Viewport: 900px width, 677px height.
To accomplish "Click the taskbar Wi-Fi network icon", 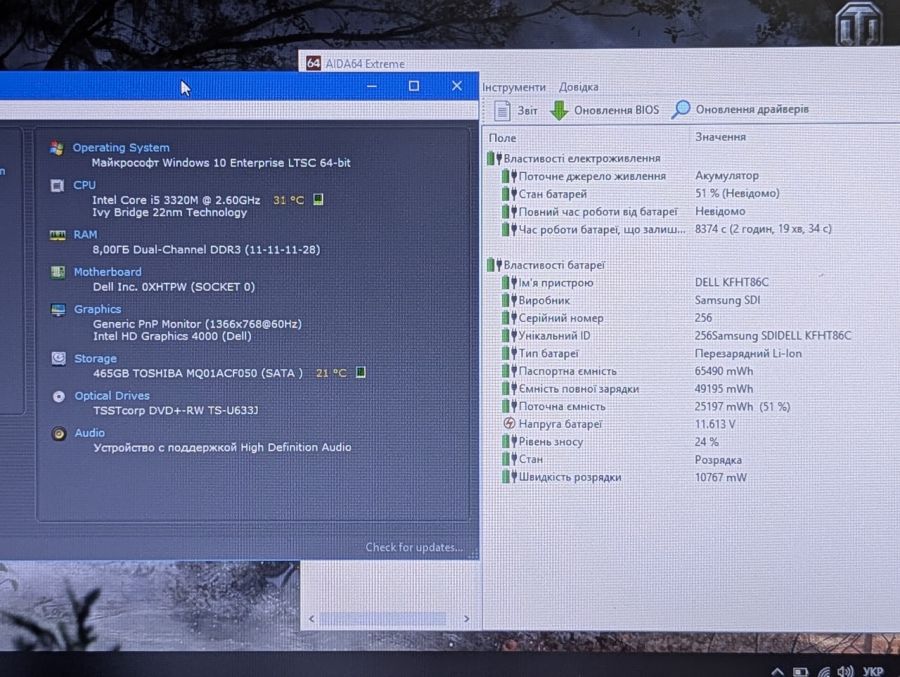I will coord(823,671).
